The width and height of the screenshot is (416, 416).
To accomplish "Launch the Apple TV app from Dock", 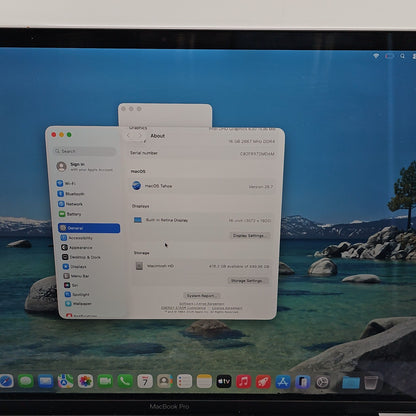I will 224,381.
